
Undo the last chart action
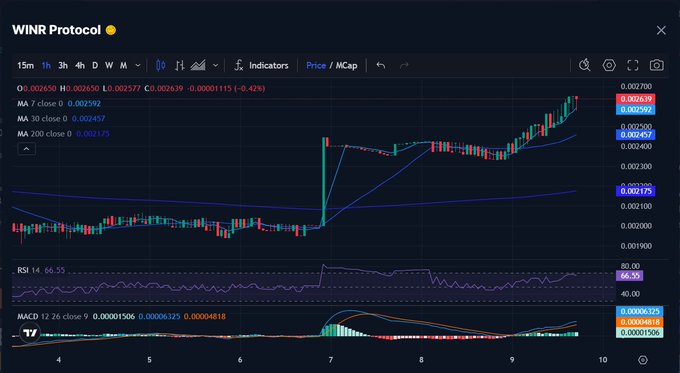pos(381,65)
